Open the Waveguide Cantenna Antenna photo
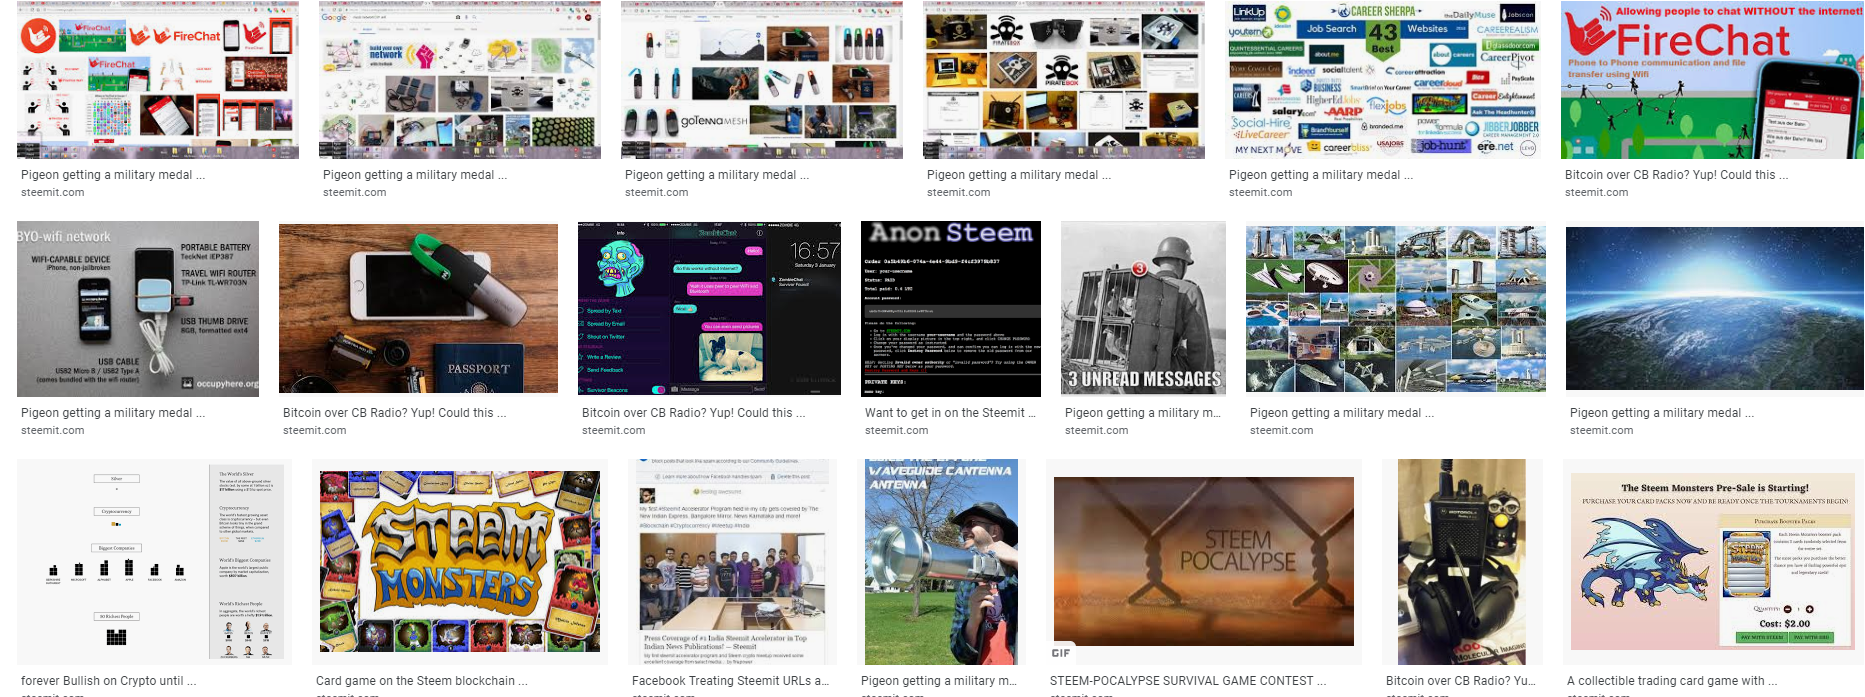Screen dimensions: 1865x697 941,562
